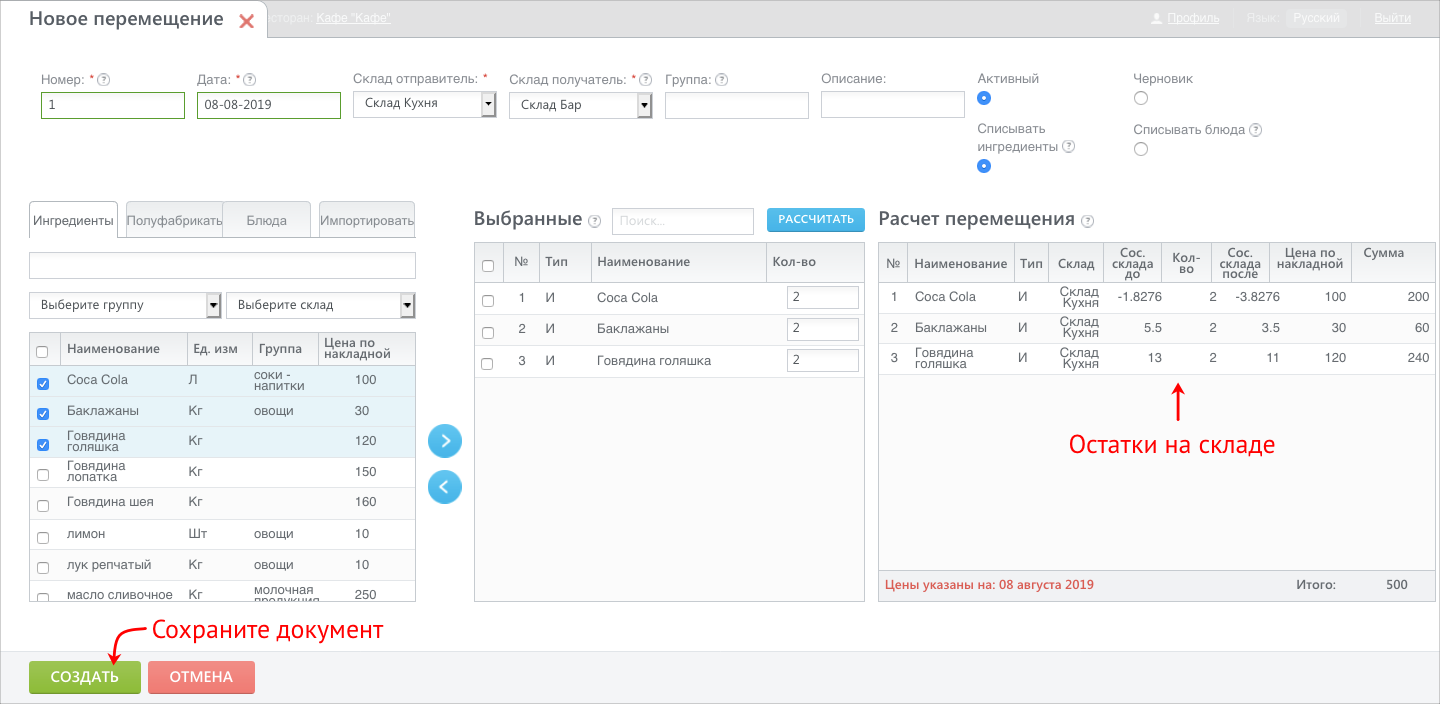The height and width of the screenshot is (704, 1440).
Task: Select Списывать блюда radio button
Action: [1141, 149]
